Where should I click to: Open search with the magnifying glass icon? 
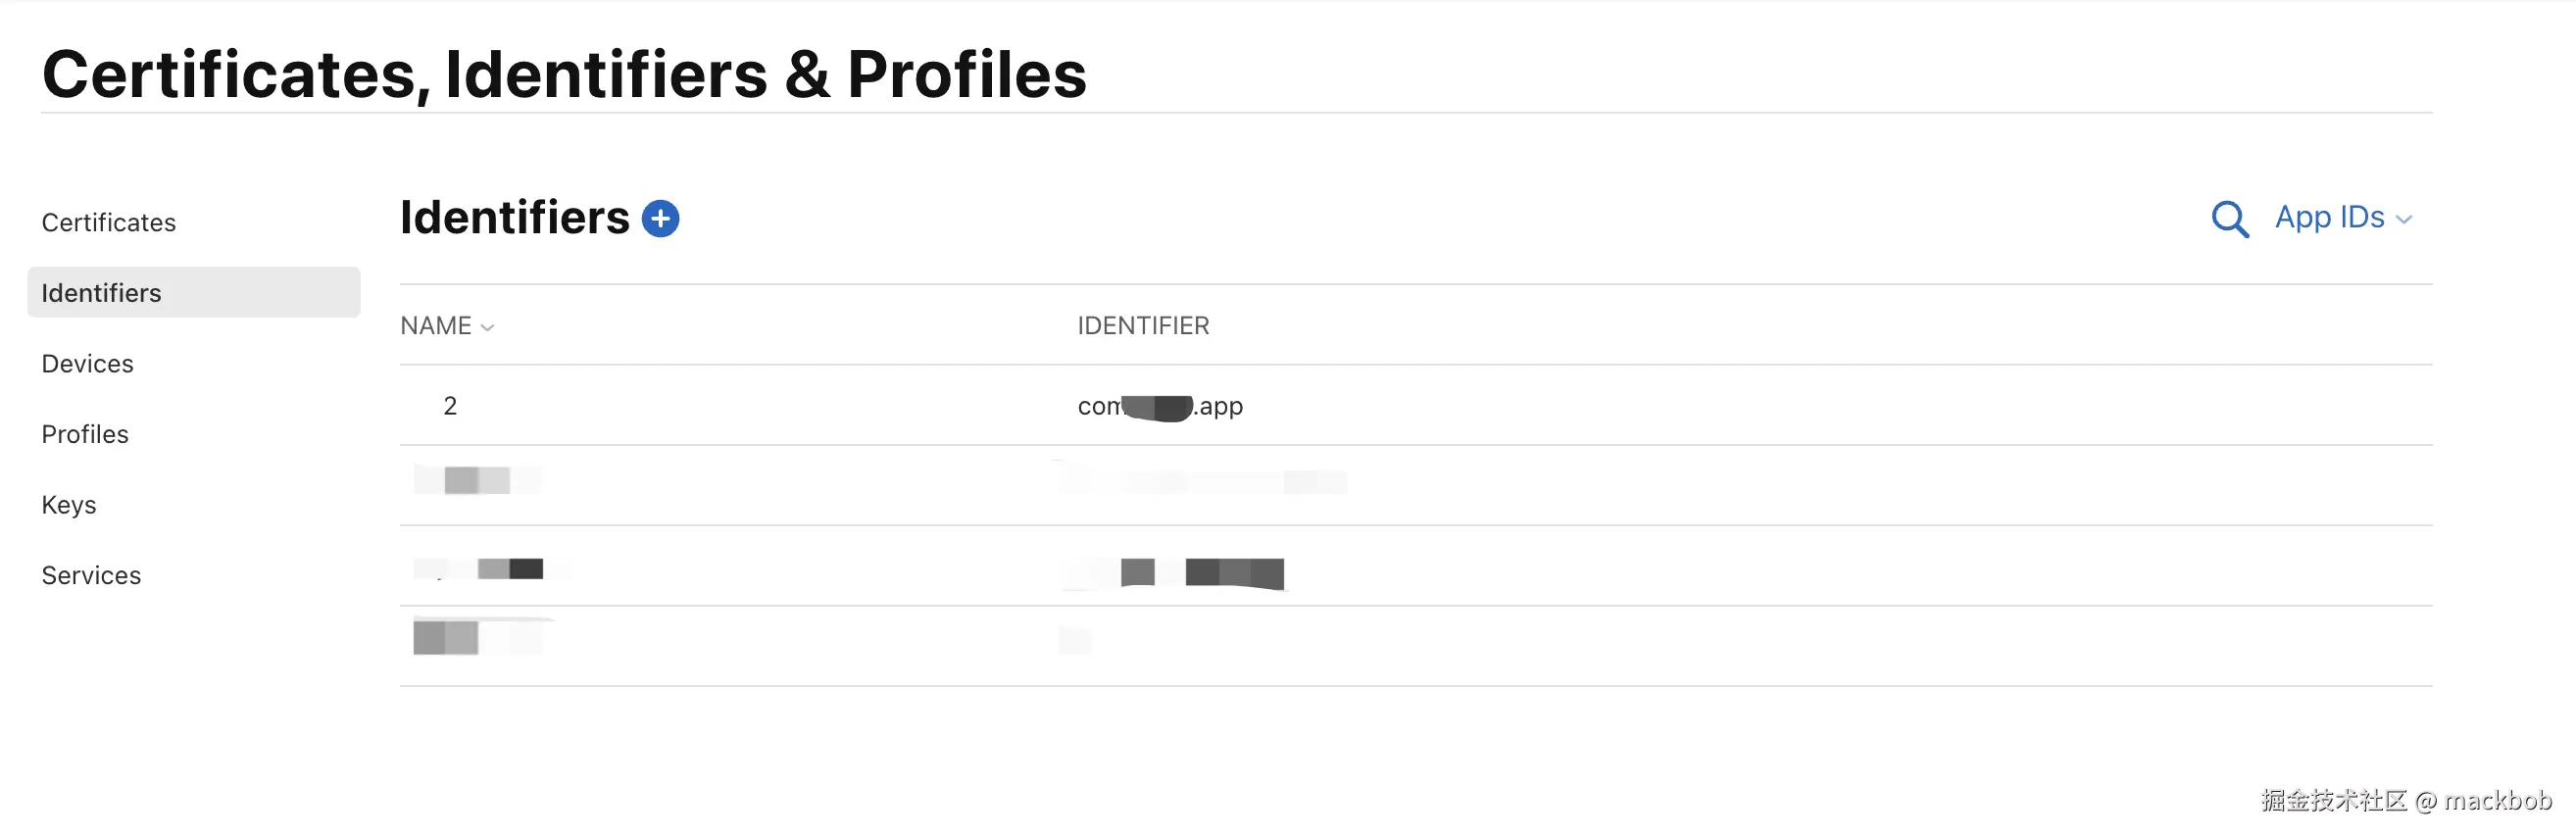2229,219
